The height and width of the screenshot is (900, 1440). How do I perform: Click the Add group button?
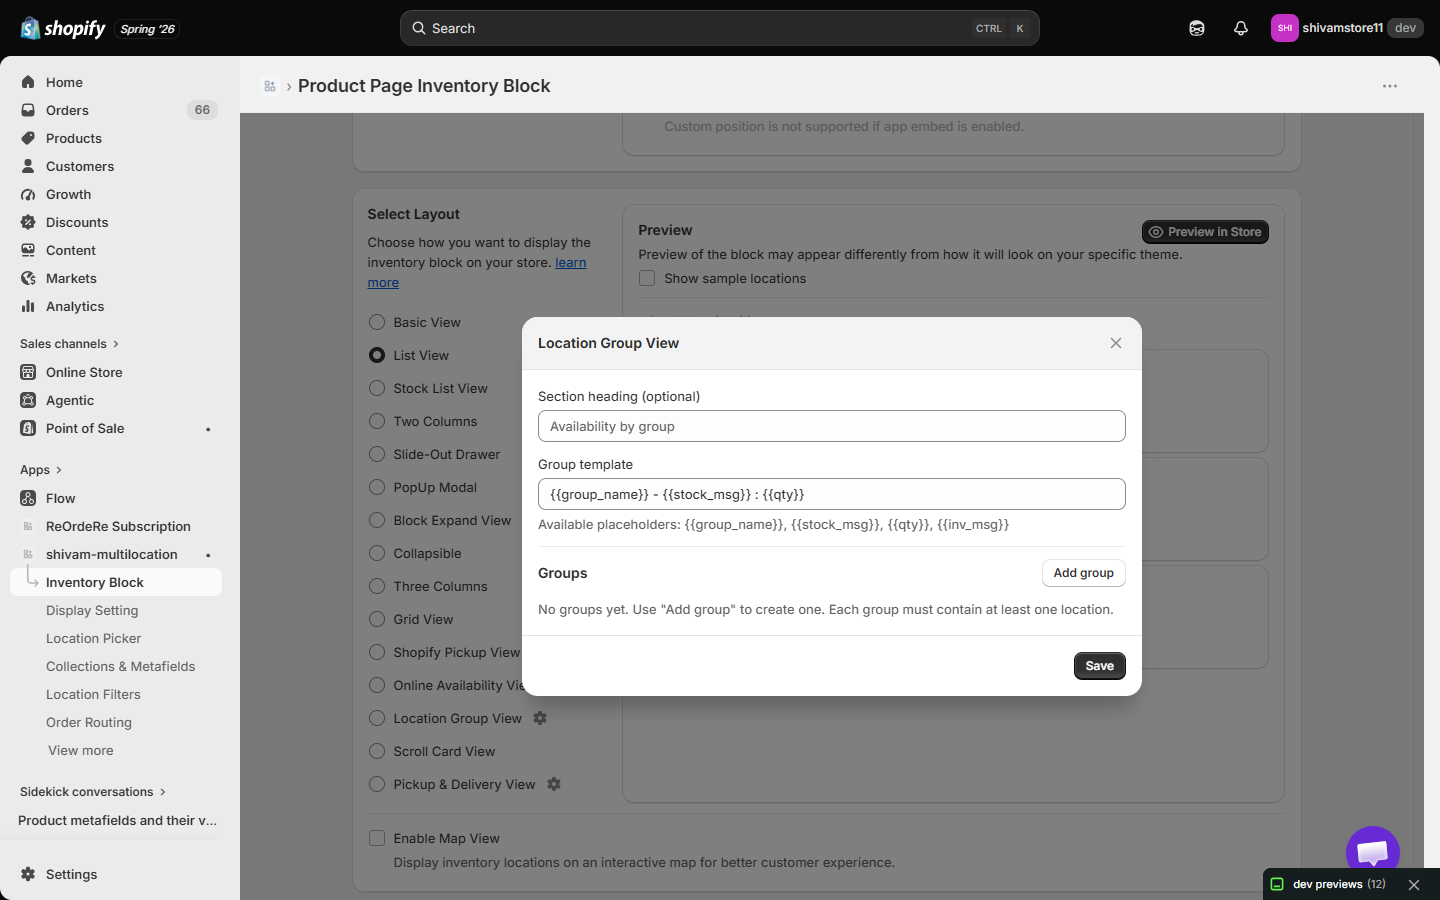click(1084, 573)
